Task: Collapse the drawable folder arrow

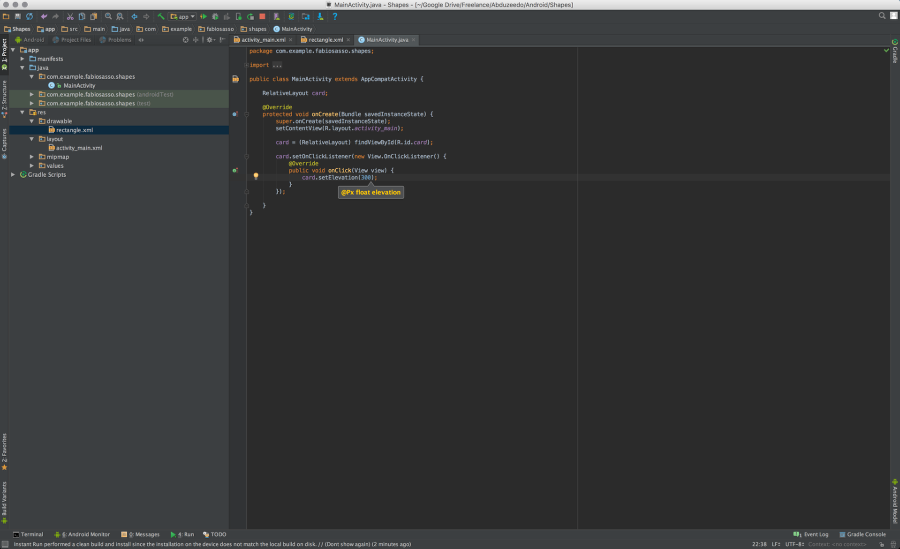Action: tap(32, 121)
